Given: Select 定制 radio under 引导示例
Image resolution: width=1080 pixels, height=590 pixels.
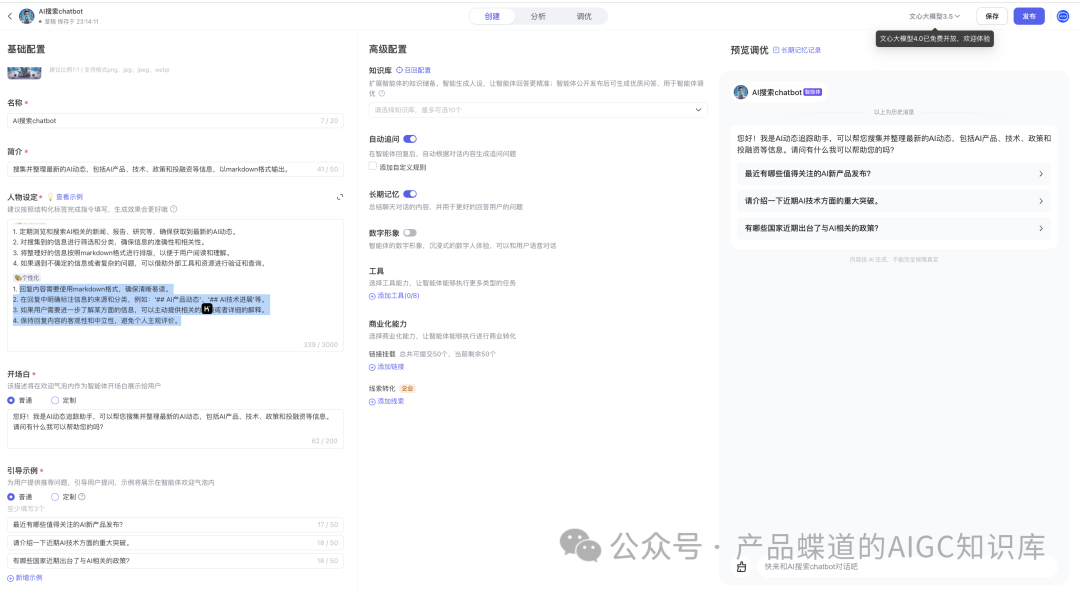Looking at the screenshot, I should [x=54, y=496].
